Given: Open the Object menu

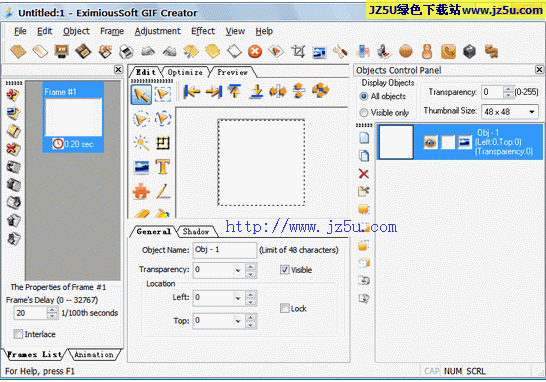Looking at the screenshot, I should point(76,31).
